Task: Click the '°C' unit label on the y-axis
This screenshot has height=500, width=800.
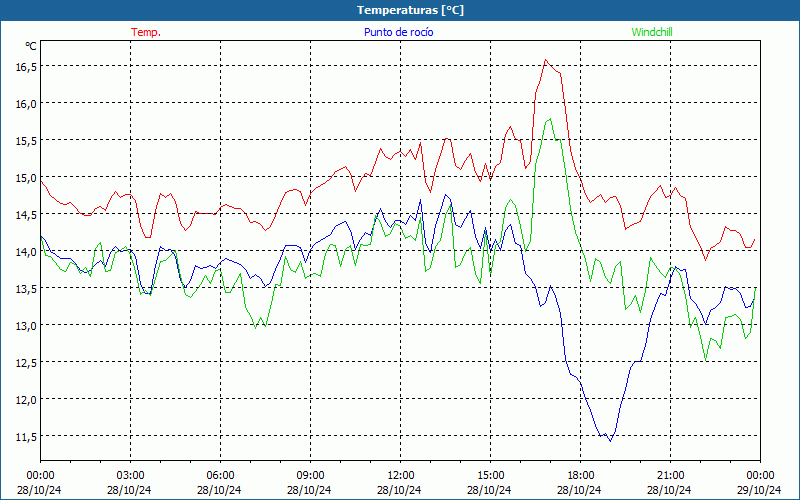Action: pos(31,46)
